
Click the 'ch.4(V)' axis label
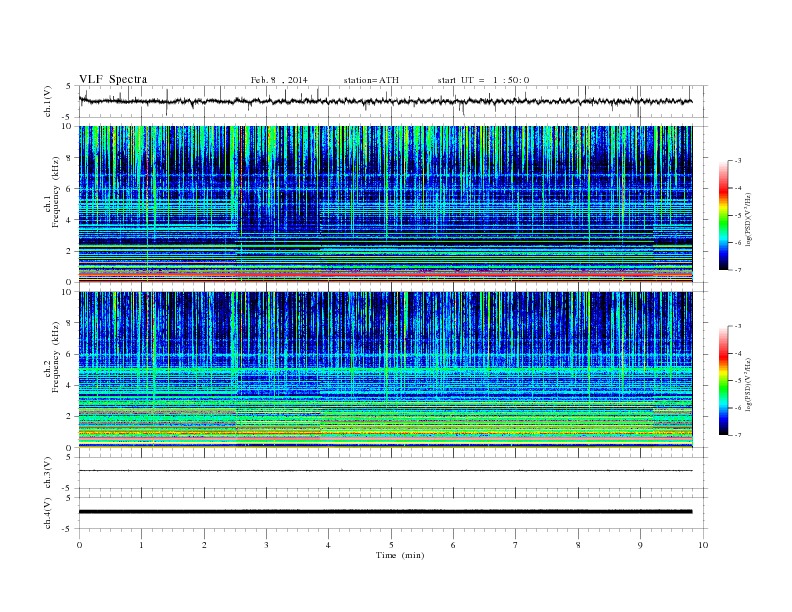pos(48,513)
